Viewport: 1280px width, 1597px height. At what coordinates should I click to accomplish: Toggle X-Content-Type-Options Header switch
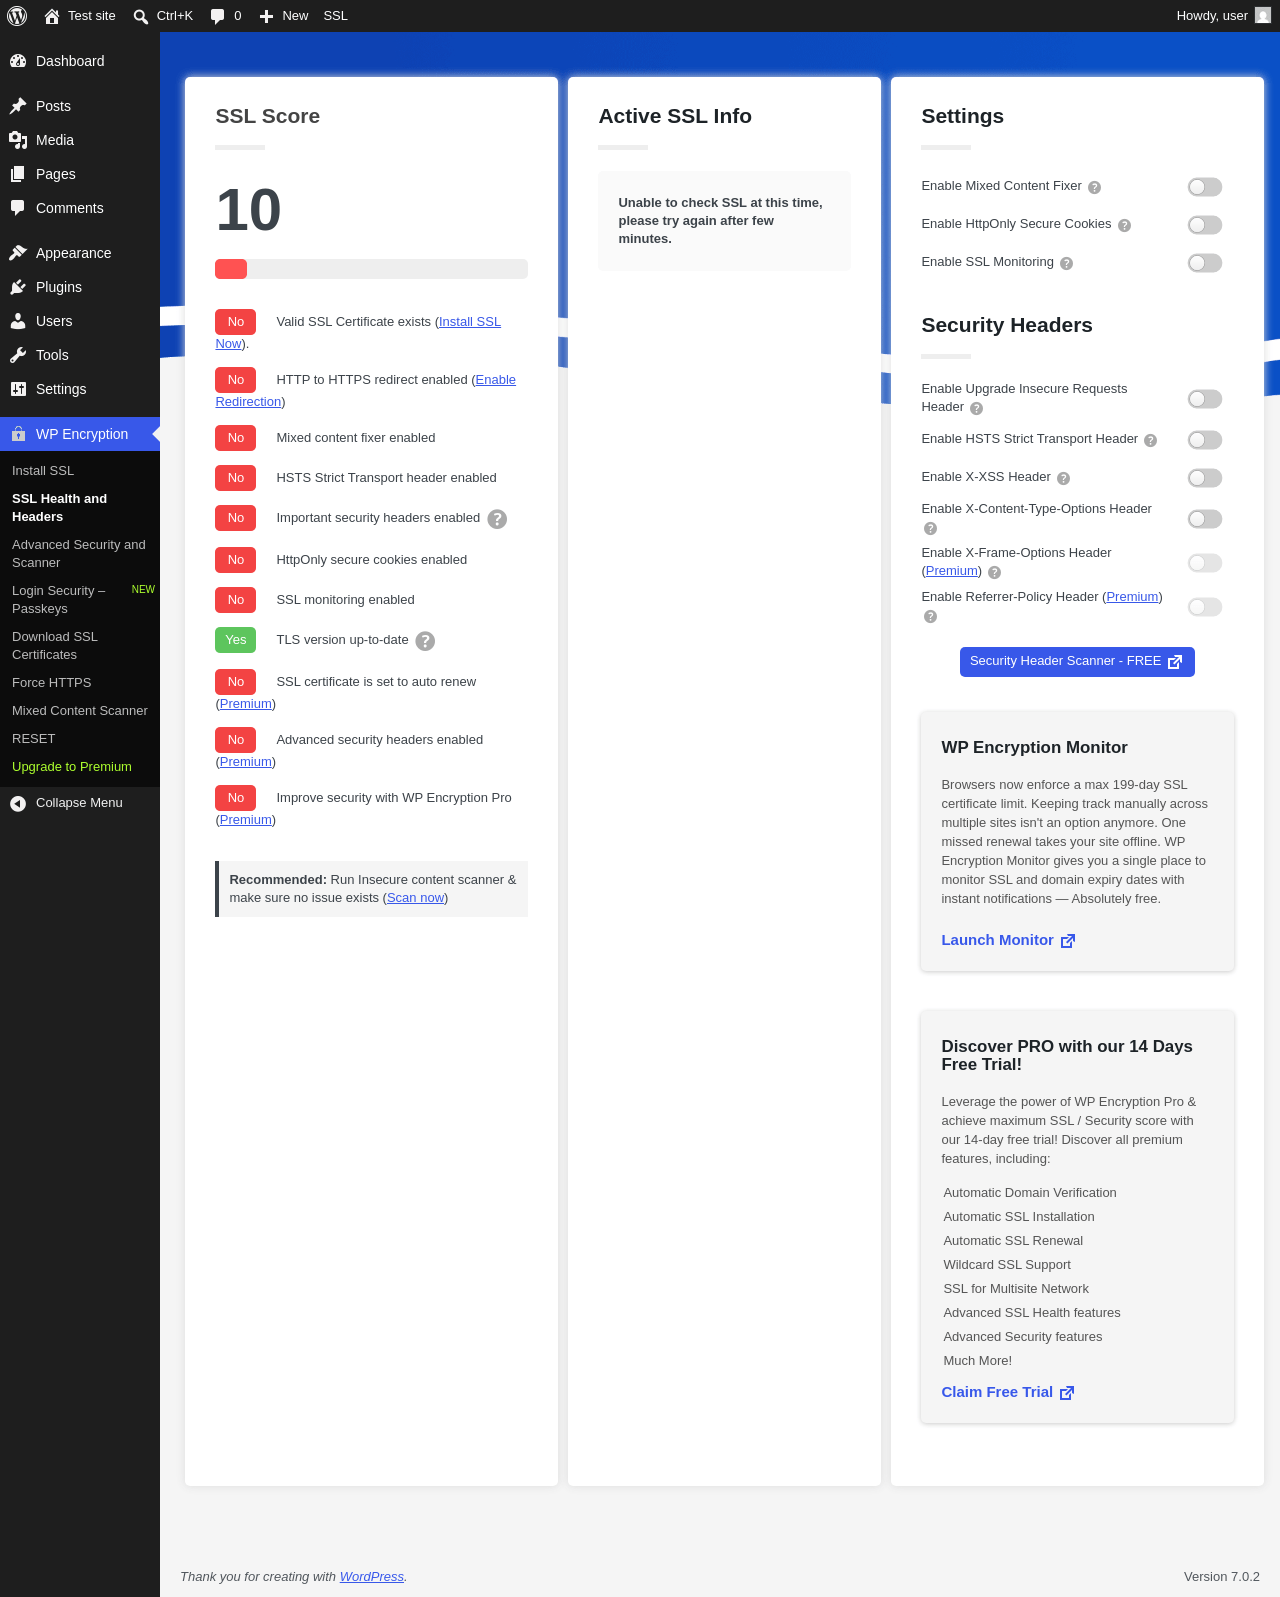coord(1205,519)
